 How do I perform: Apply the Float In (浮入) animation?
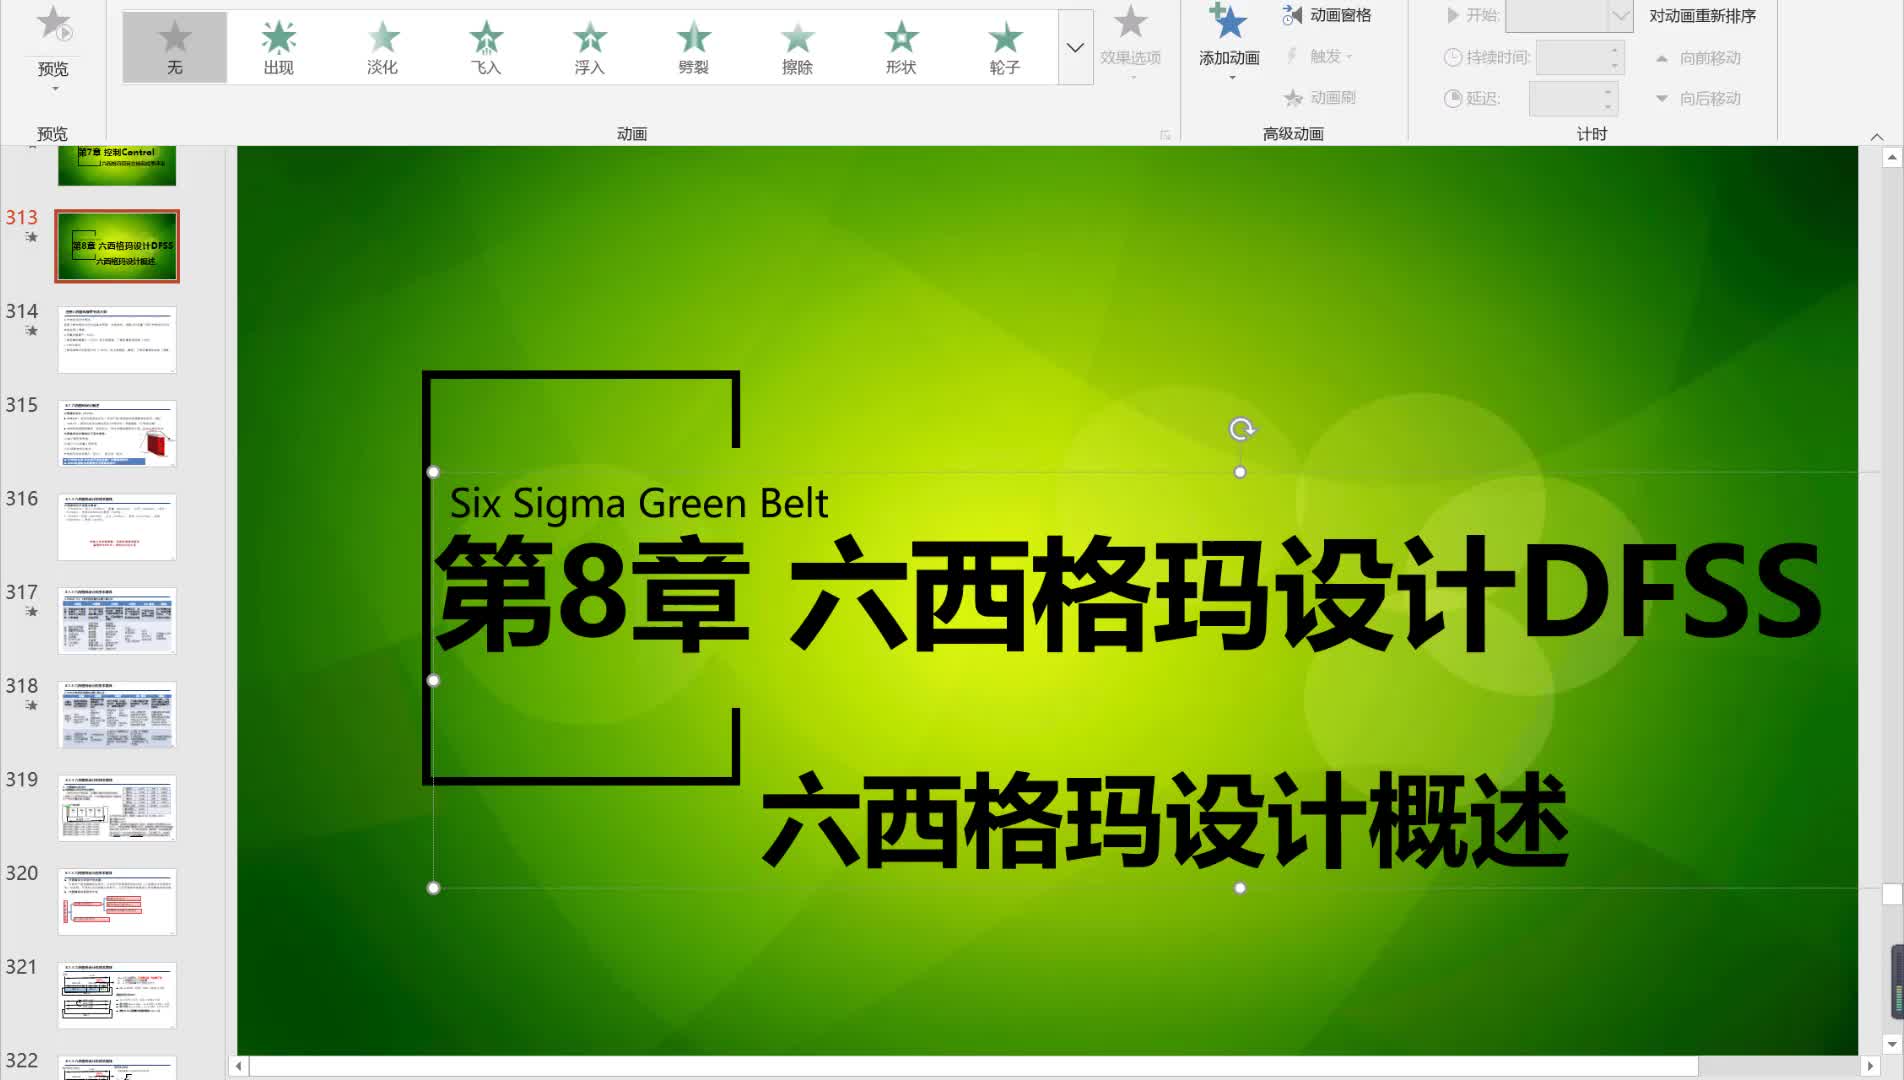tap(590, 47)
